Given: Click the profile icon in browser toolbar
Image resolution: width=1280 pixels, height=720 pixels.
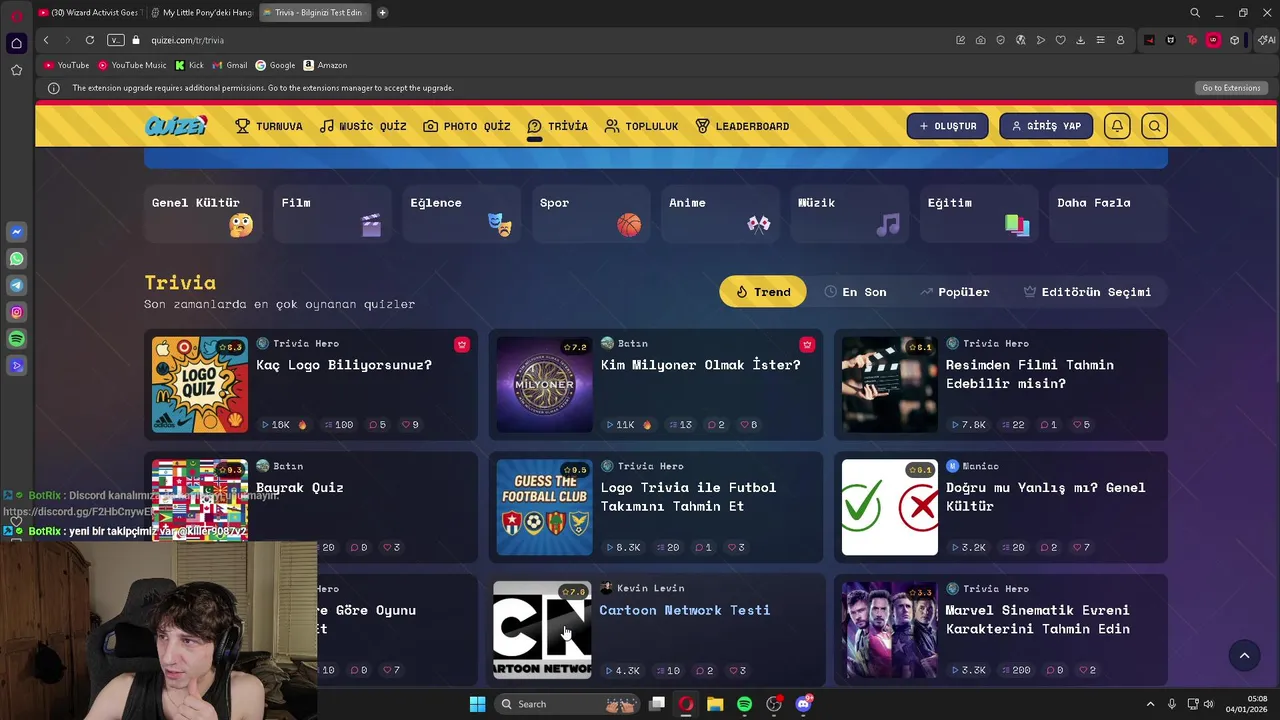Looking at the screenshot, I should pos(1120,40).
